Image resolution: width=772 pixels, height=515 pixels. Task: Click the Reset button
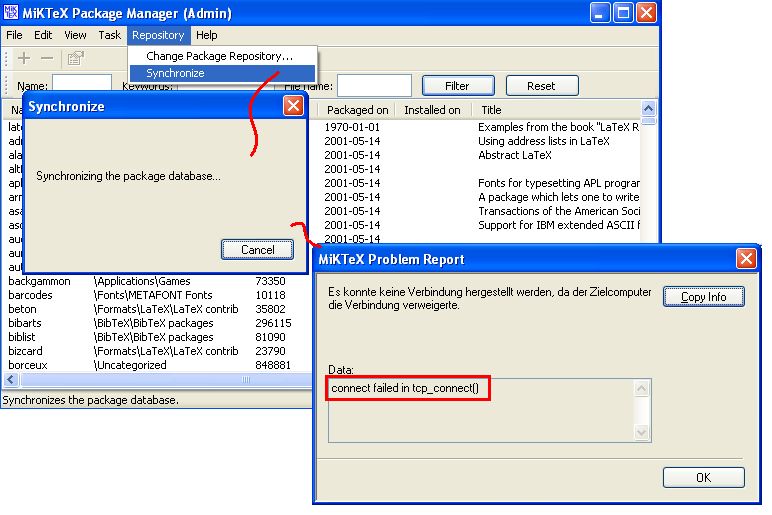[x=542, y=86]
